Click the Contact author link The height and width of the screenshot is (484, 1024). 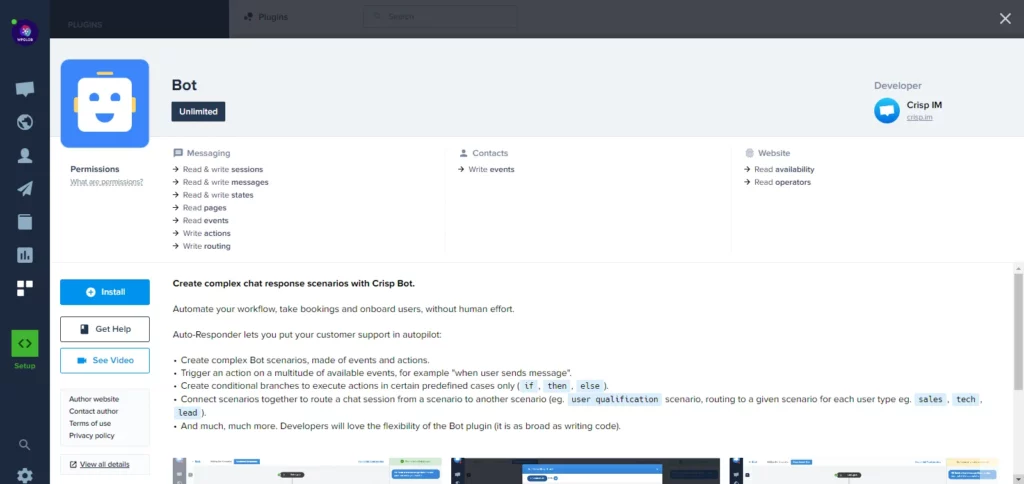pos(93,411)
